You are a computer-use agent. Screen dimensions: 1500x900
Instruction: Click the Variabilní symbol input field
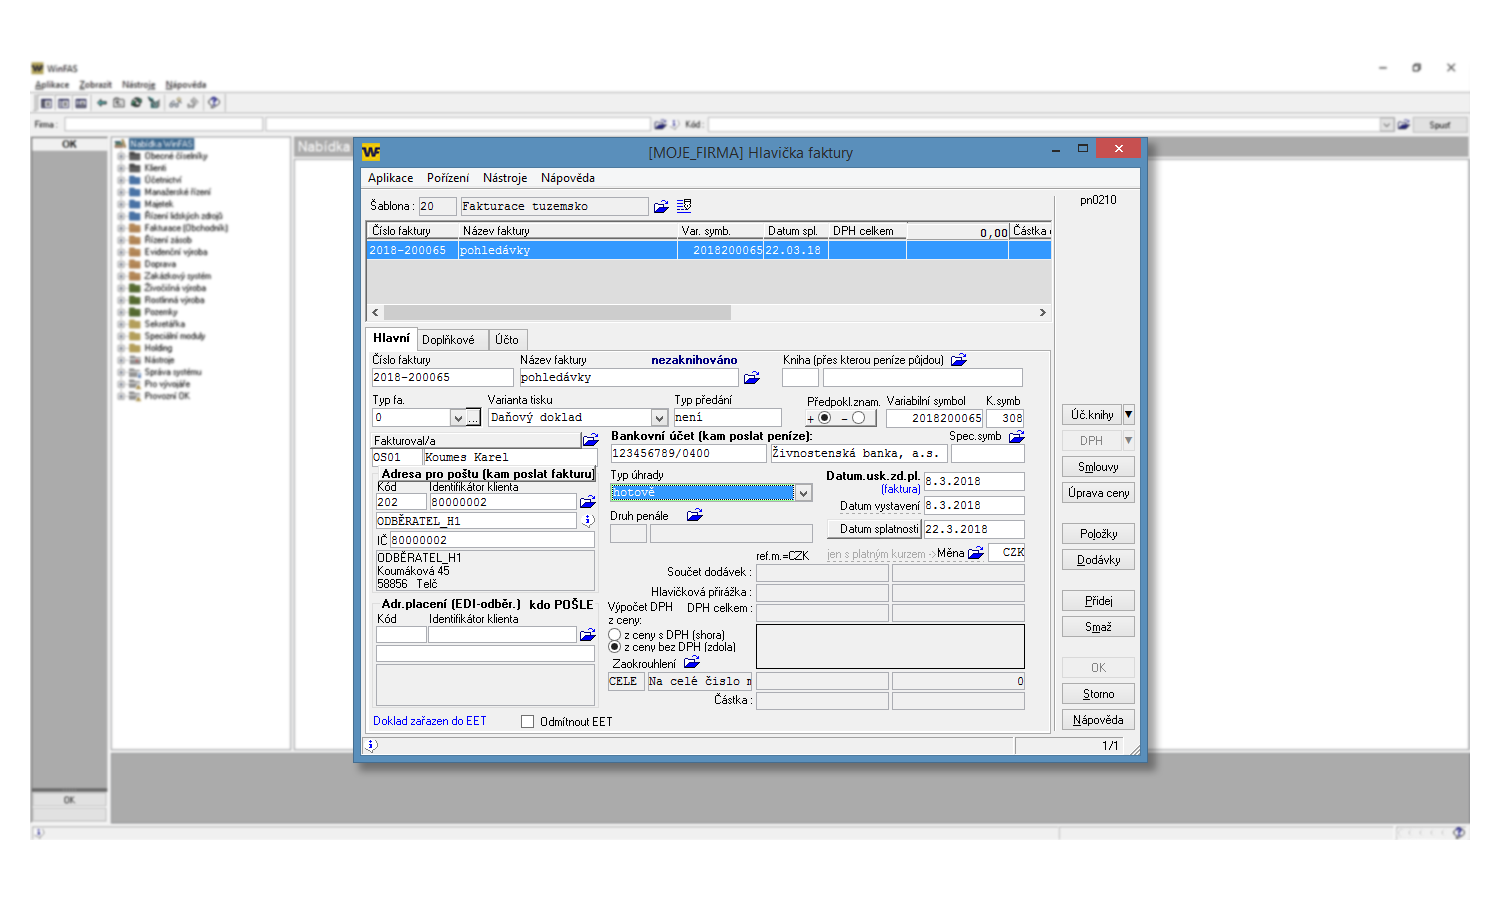coord(934,418)
